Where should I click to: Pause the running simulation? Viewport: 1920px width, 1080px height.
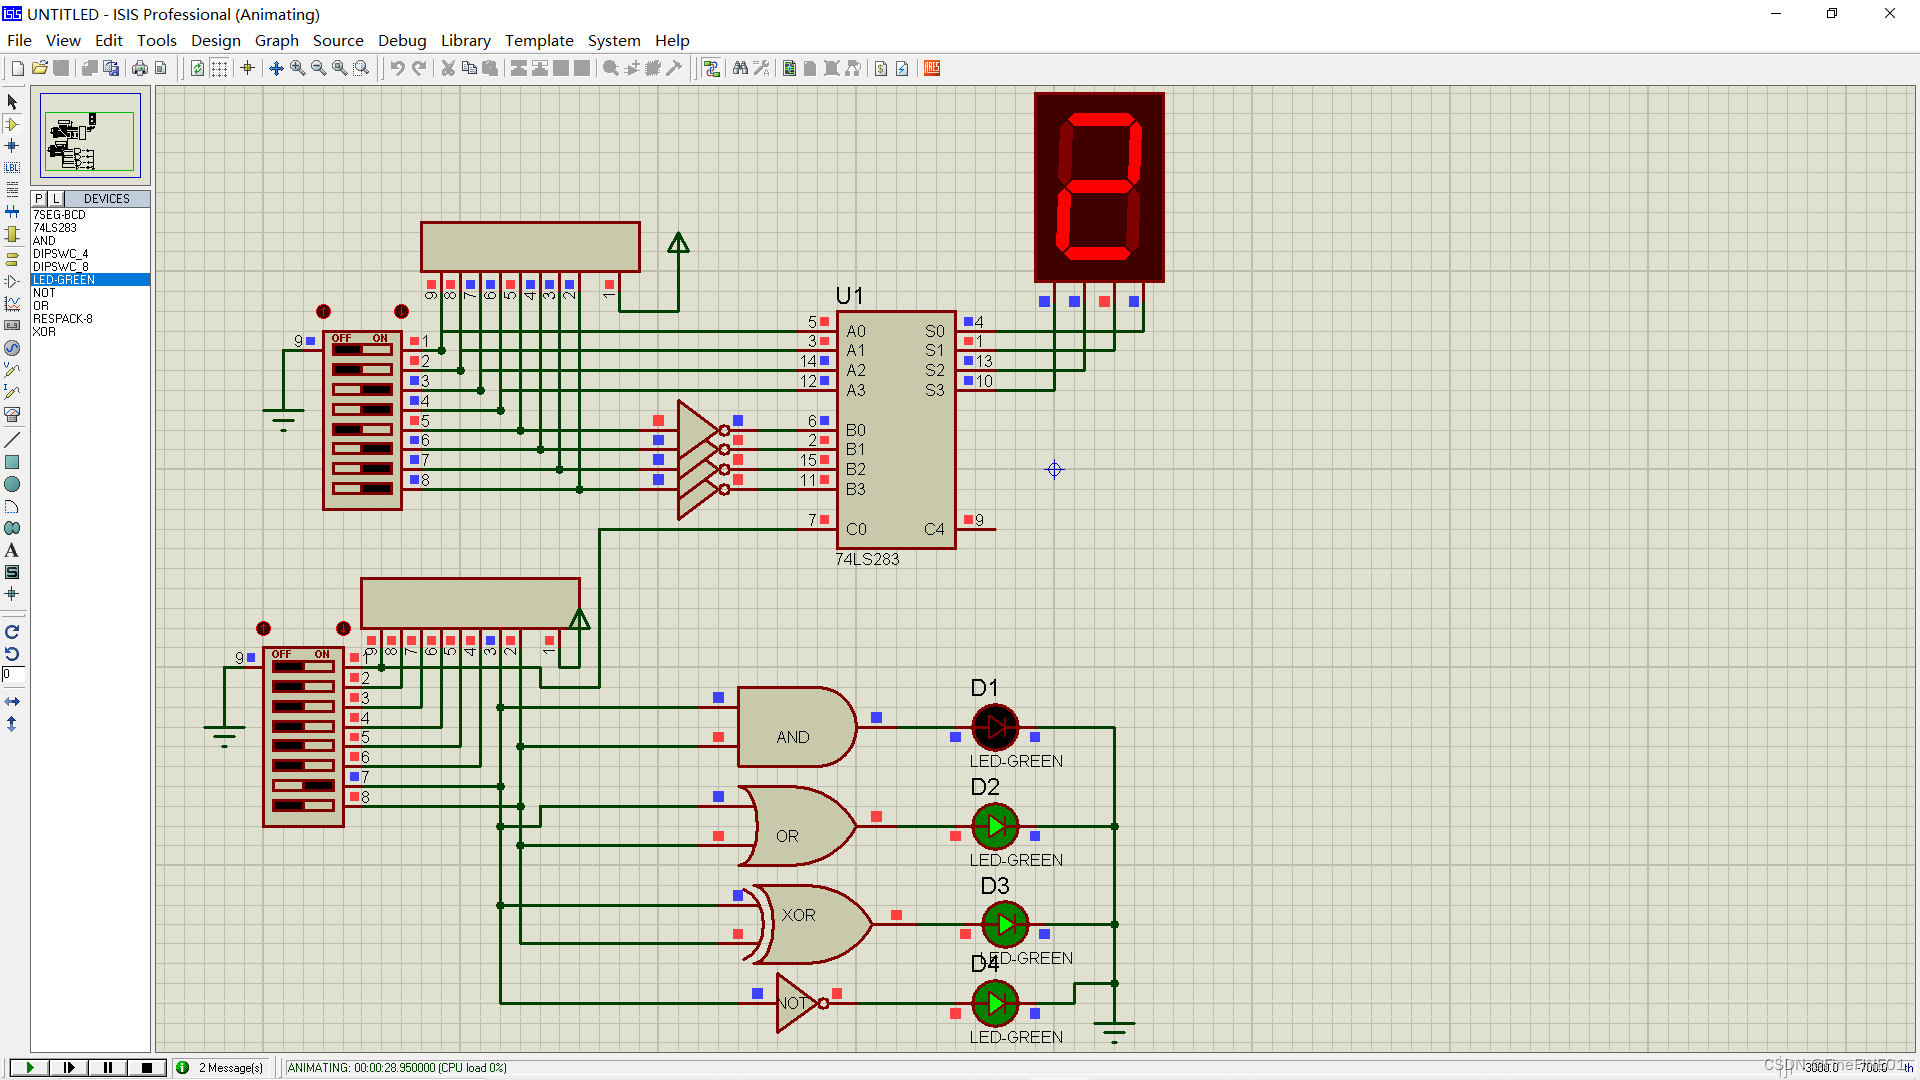(108, 1068)
